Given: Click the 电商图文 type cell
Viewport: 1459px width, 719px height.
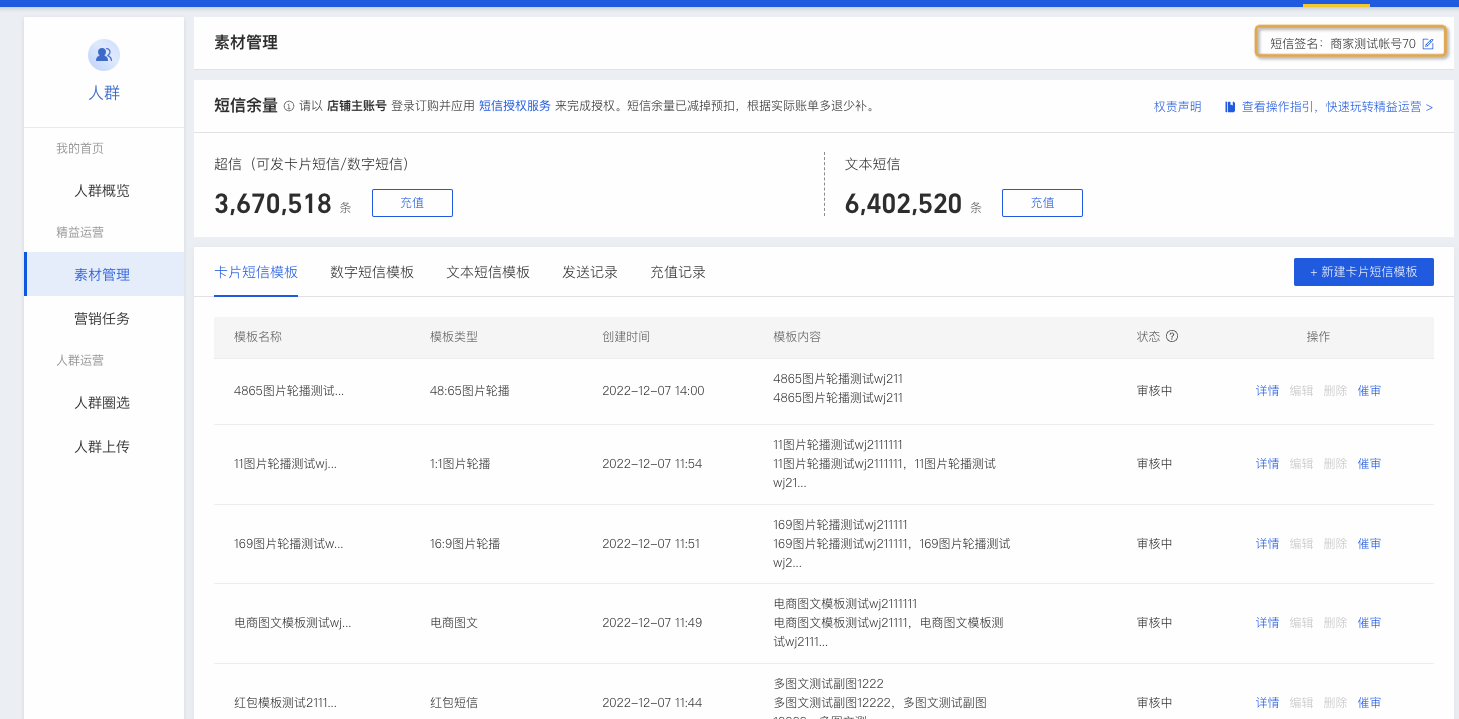Looking at the screenshot, I should tap(454, 623).
